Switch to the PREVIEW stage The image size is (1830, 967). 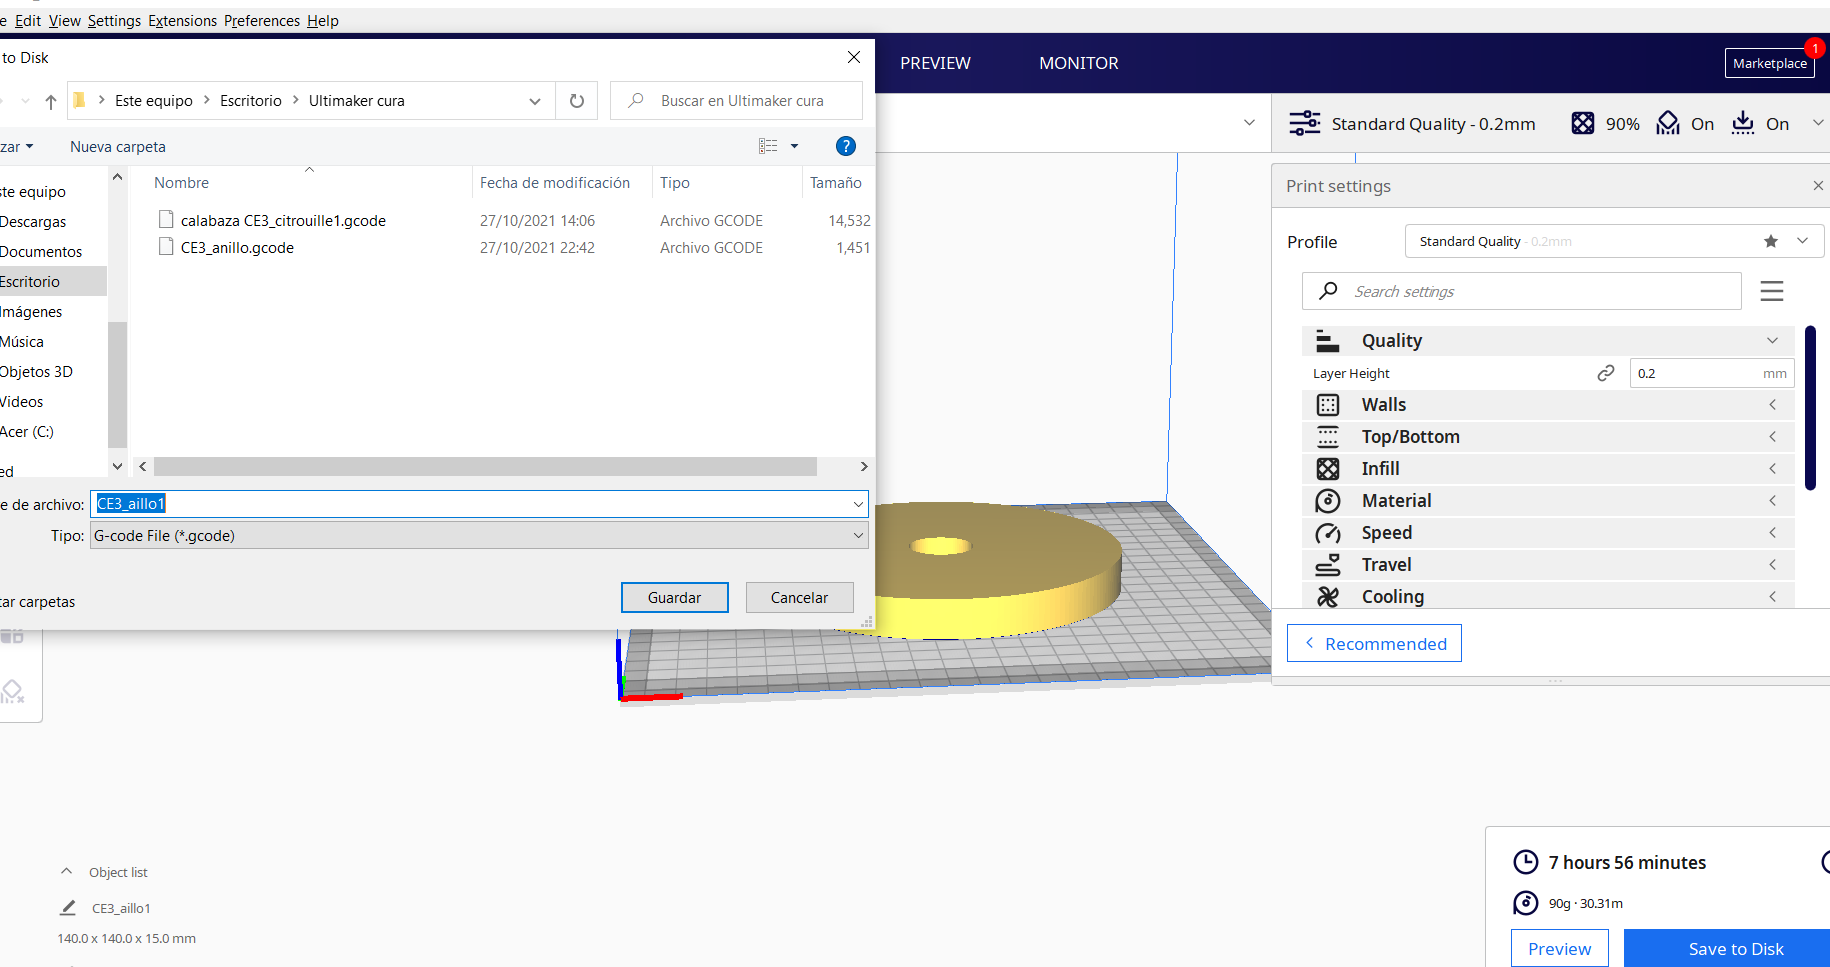[935, 63]
